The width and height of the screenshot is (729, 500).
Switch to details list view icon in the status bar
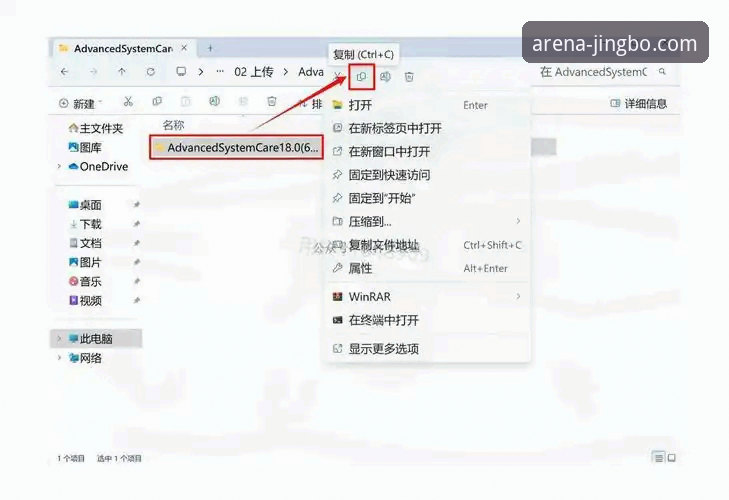coord(658,458)
